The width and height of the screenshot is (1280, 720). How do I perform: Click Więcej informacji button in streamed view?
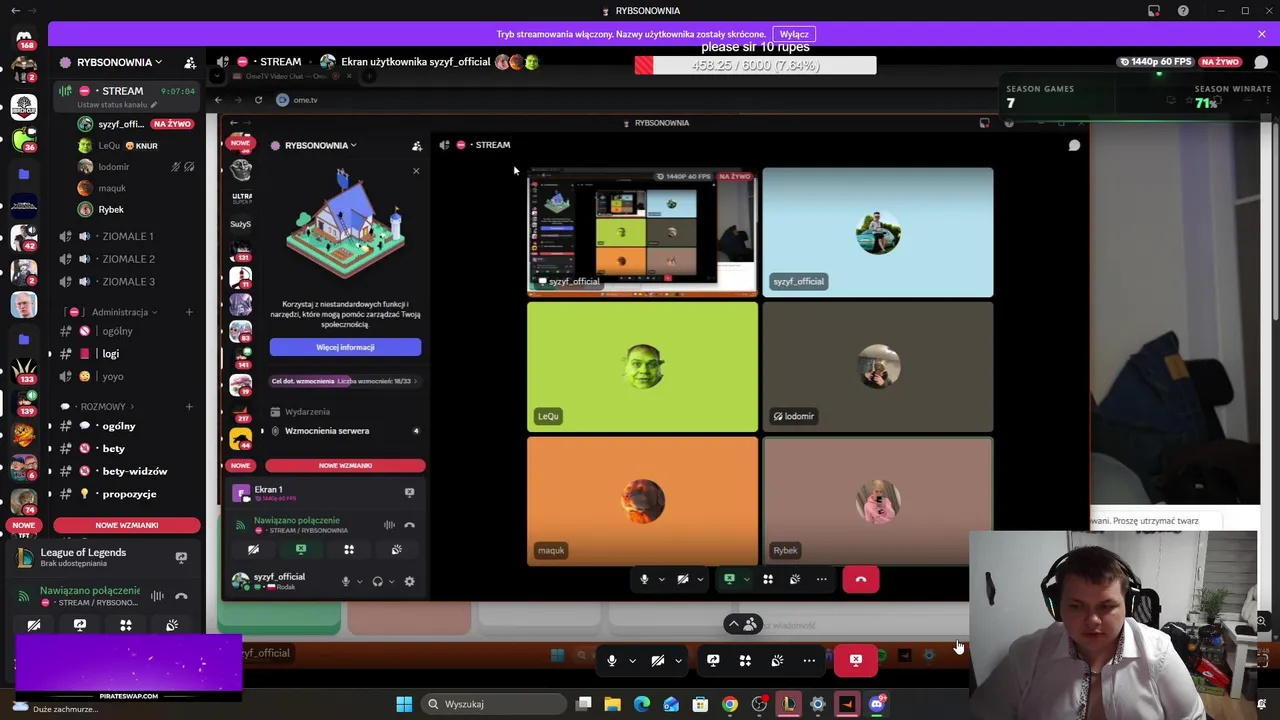(x=345, y=347)
